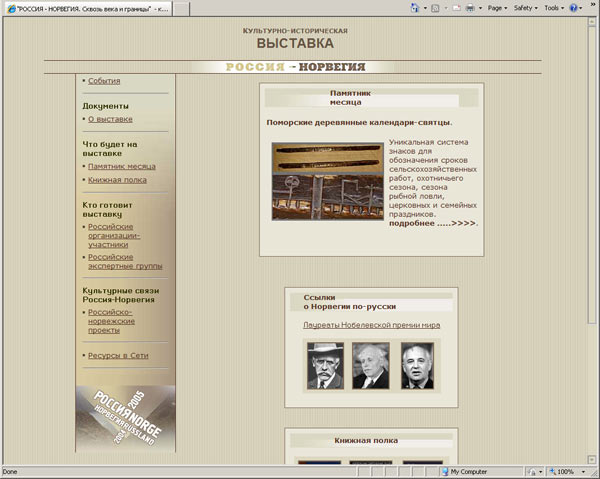Open the Page dropdown menu
This screenshot has width=600, height=479.
499,7
